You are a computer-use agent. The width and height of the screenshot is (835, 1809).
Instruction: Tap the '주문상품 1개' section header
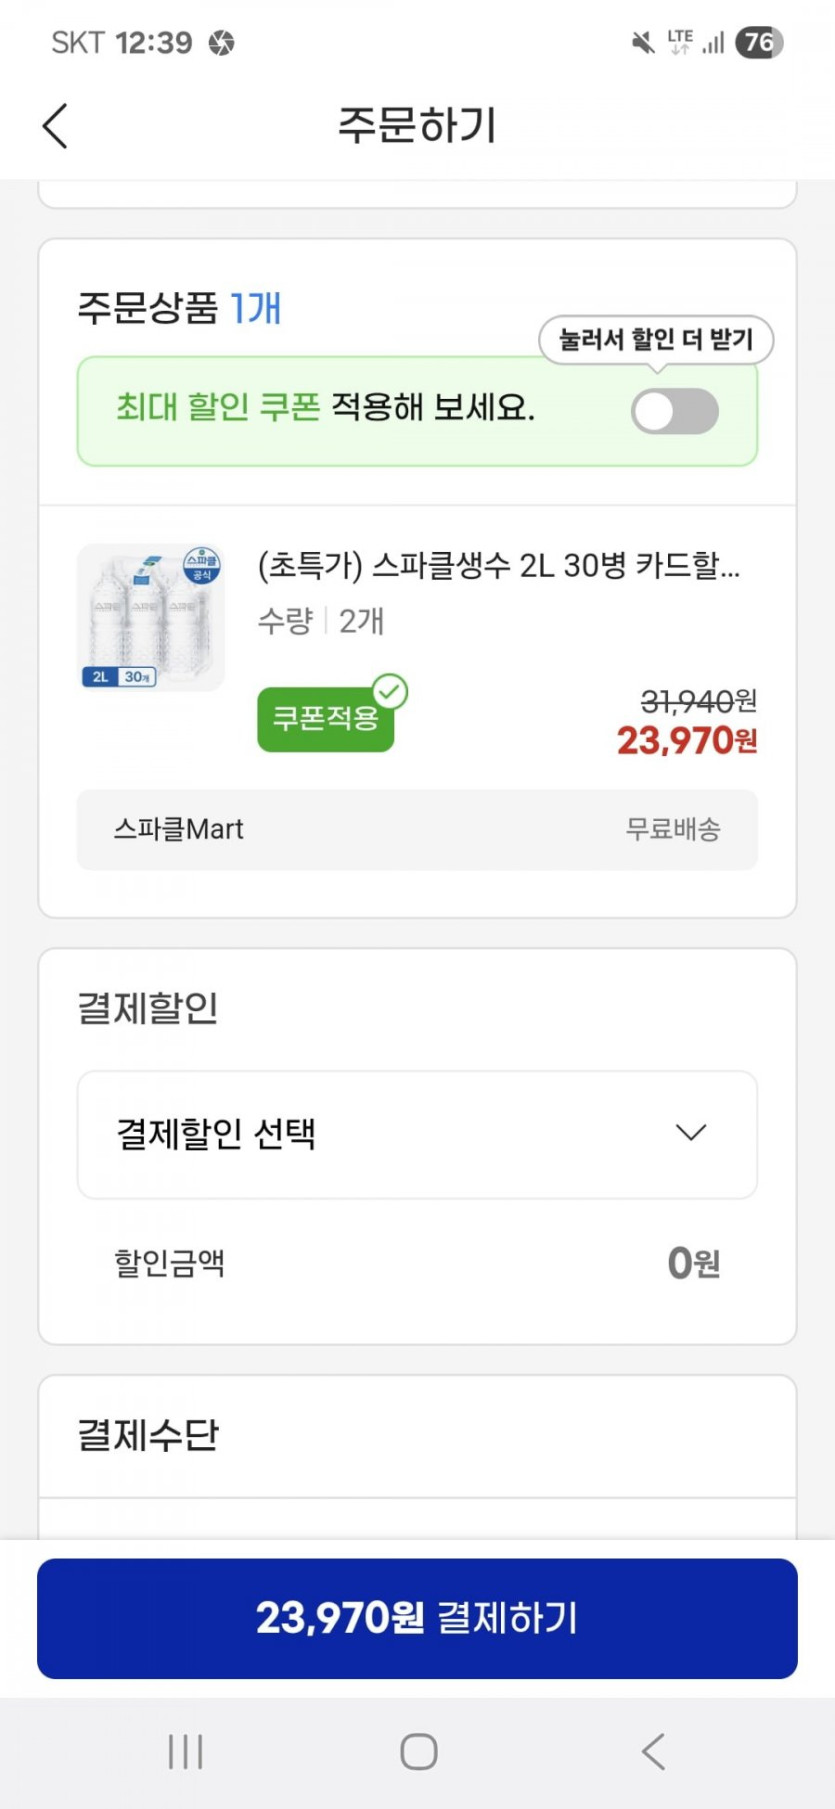(179, 308)
